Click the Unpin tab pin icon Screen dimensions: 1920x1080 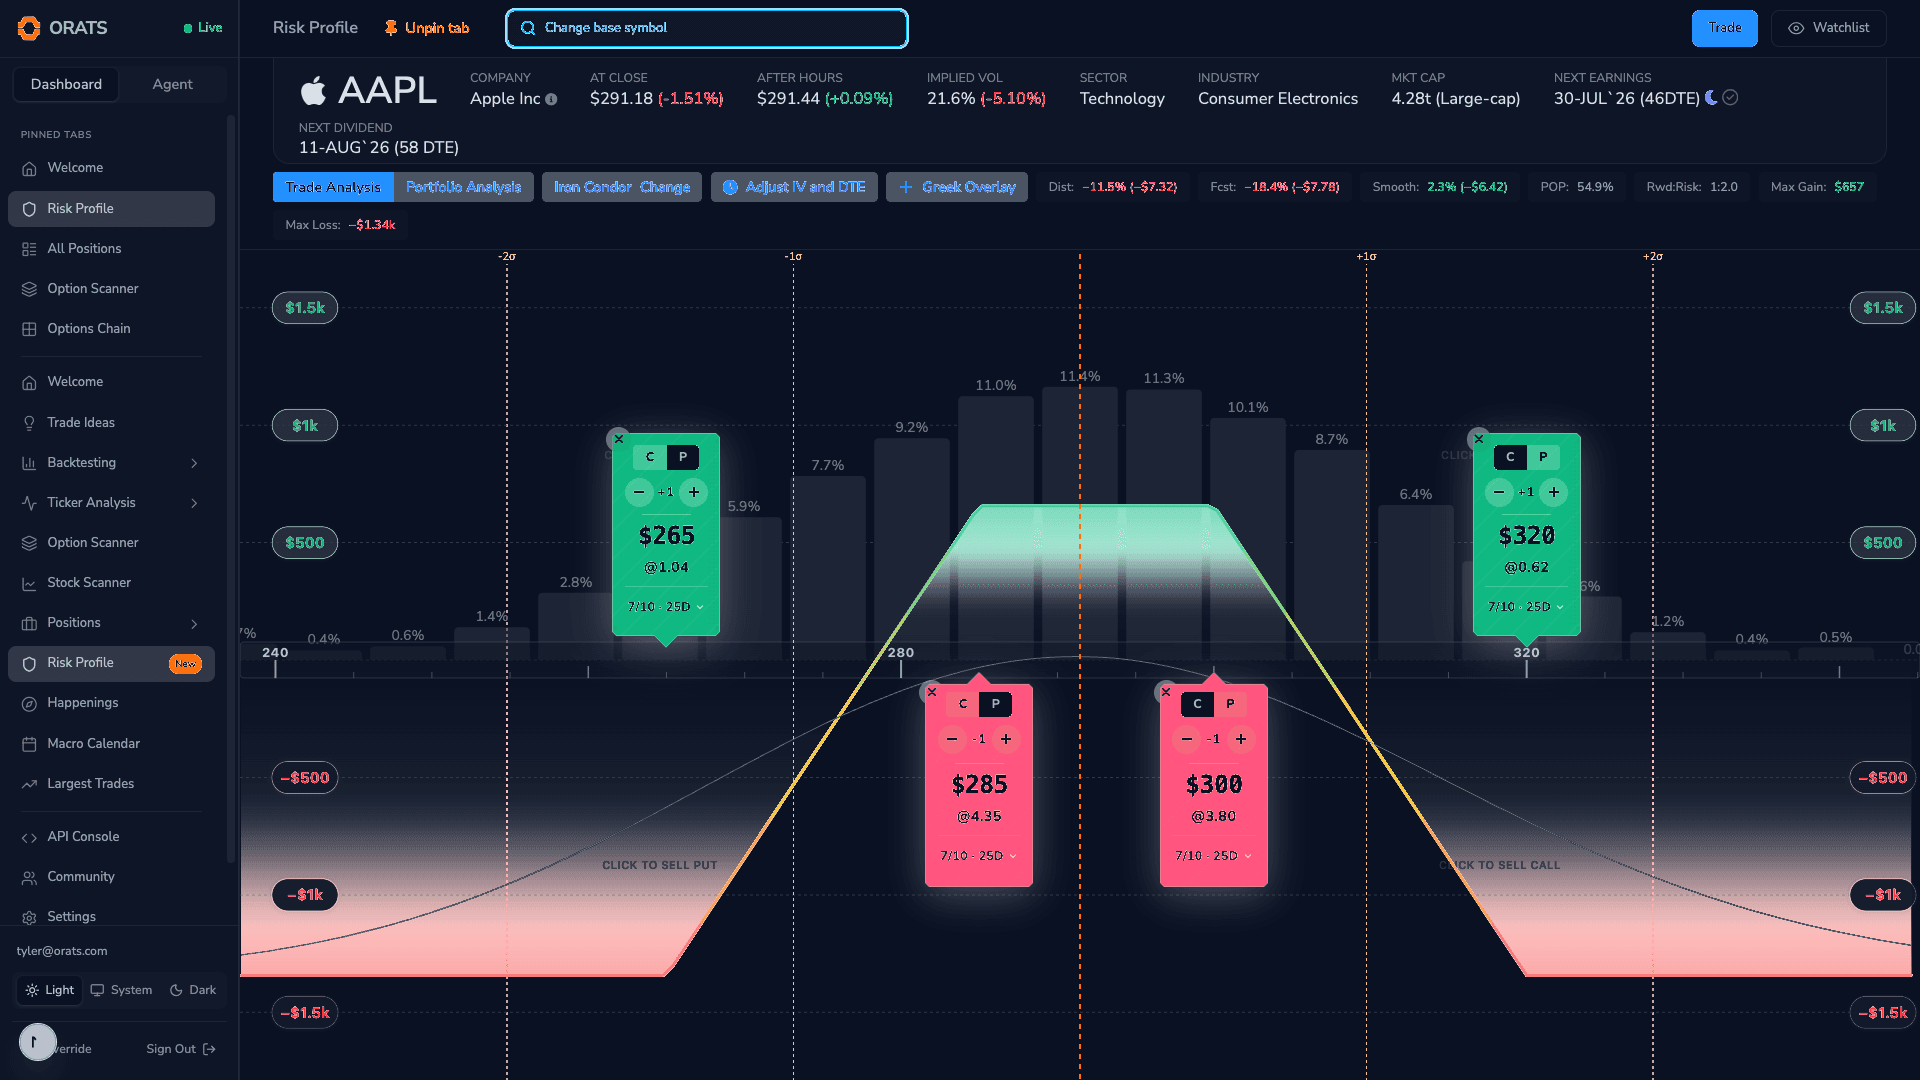pos(391,28)
